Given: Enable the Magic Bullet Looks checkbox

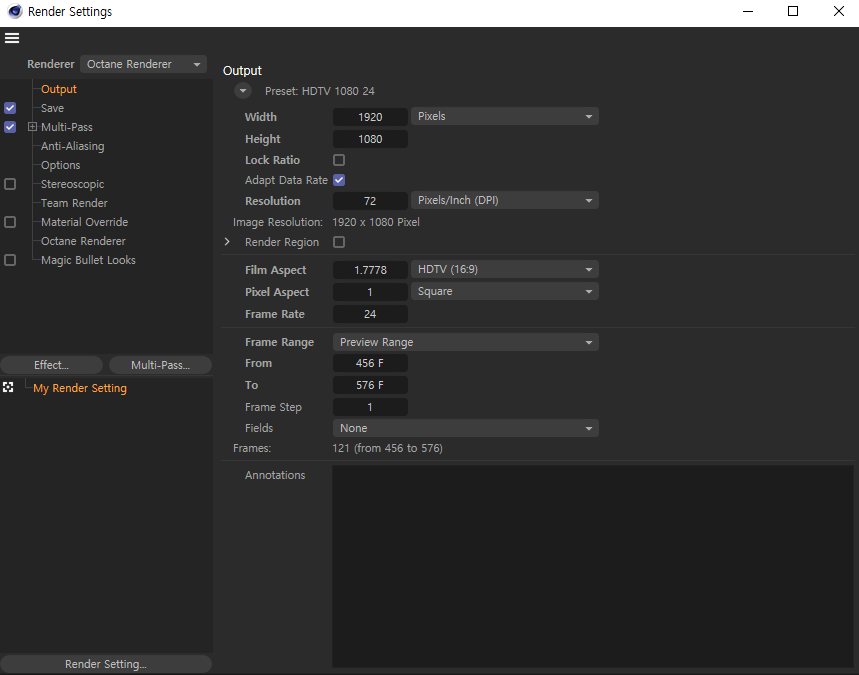Looking at the screenshot, I should coord(10,260).
